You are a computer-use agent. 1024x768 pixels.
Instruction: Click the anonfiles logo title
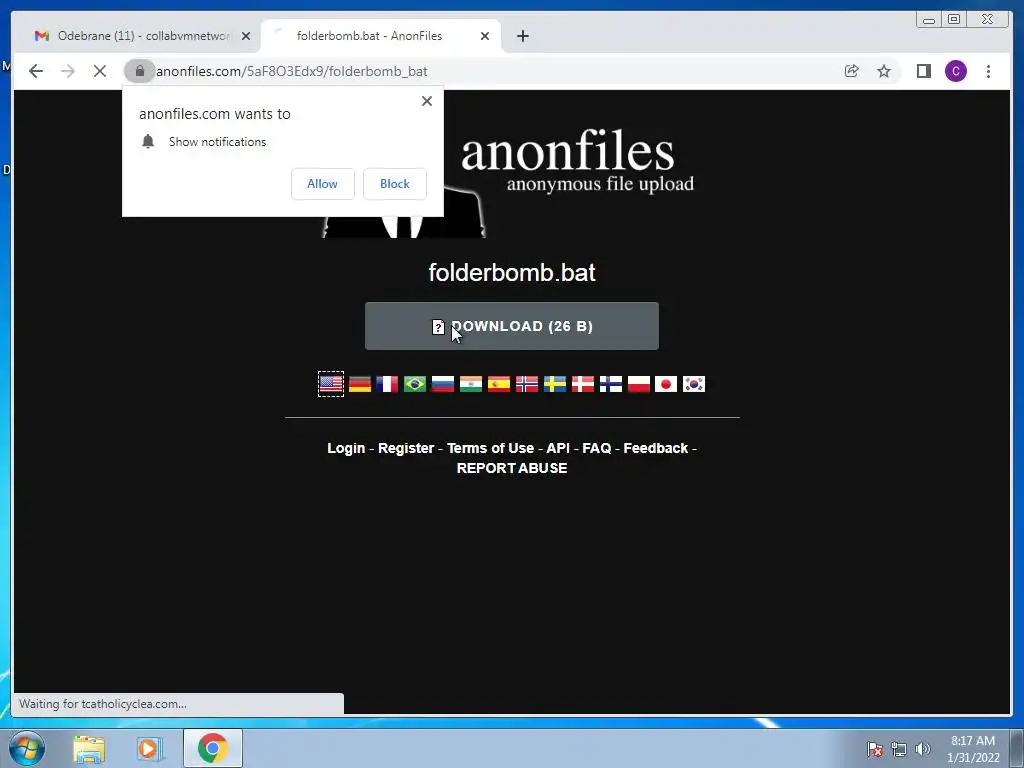coord(568,152)
